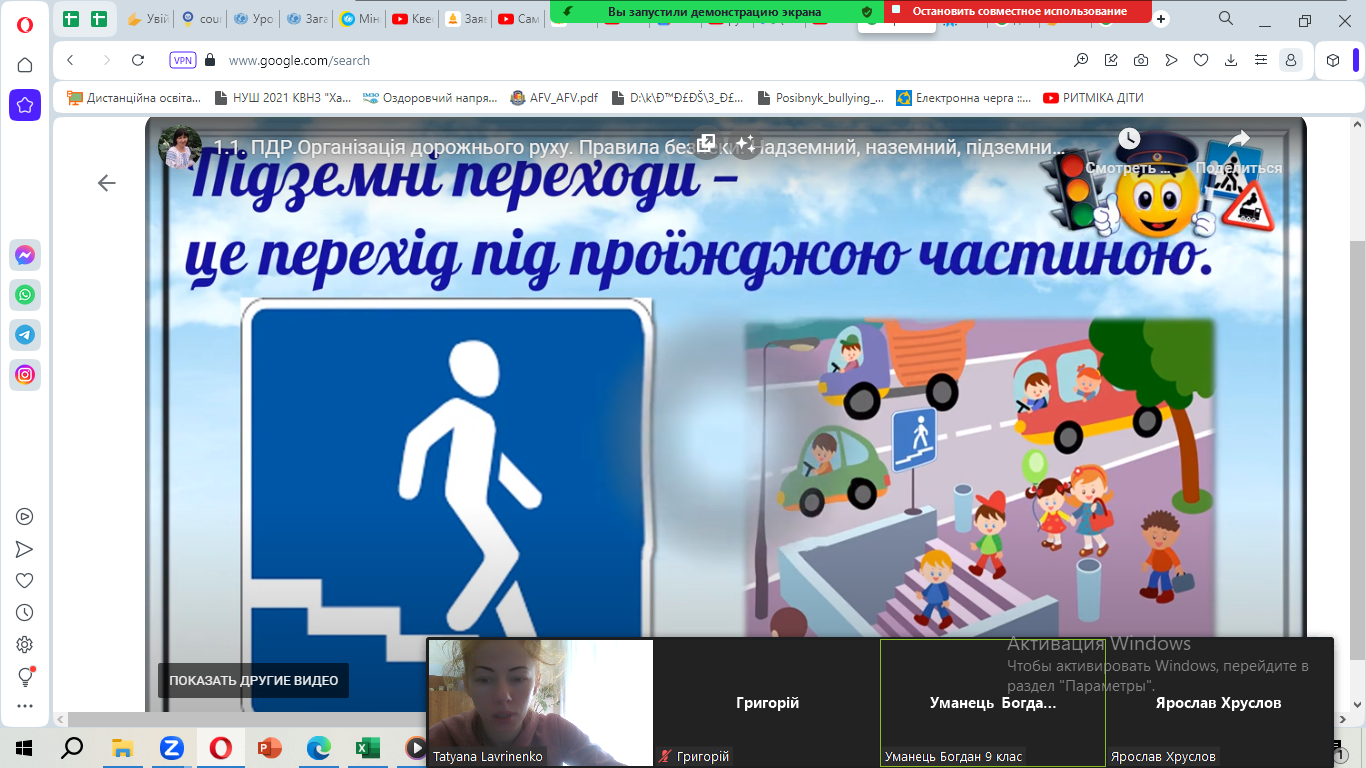Image resolution: width=1366 pixels, height=768 pixels.
Task: Switch to the 'Уро' tab
Action: click(x=254, y=19)
